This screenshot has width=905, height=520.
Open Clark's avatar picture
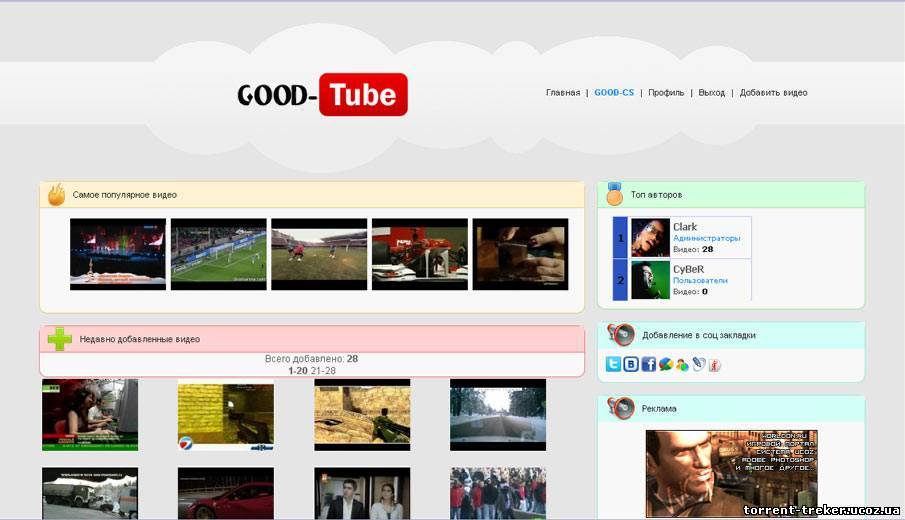pos(650,237)
